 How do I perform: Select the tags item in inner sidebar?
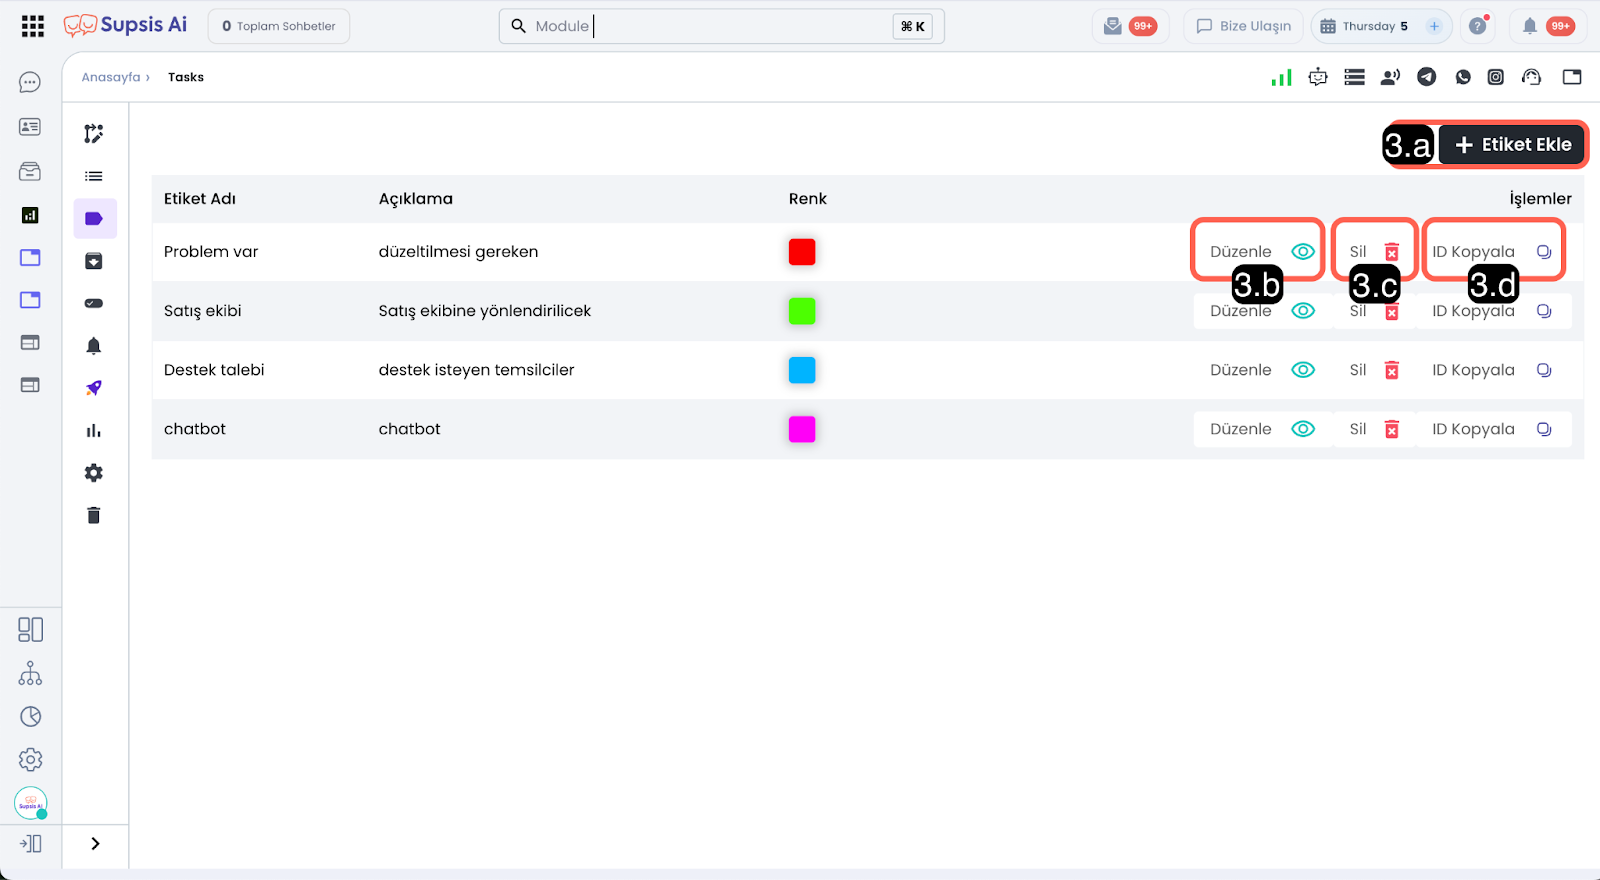(94, 219)
